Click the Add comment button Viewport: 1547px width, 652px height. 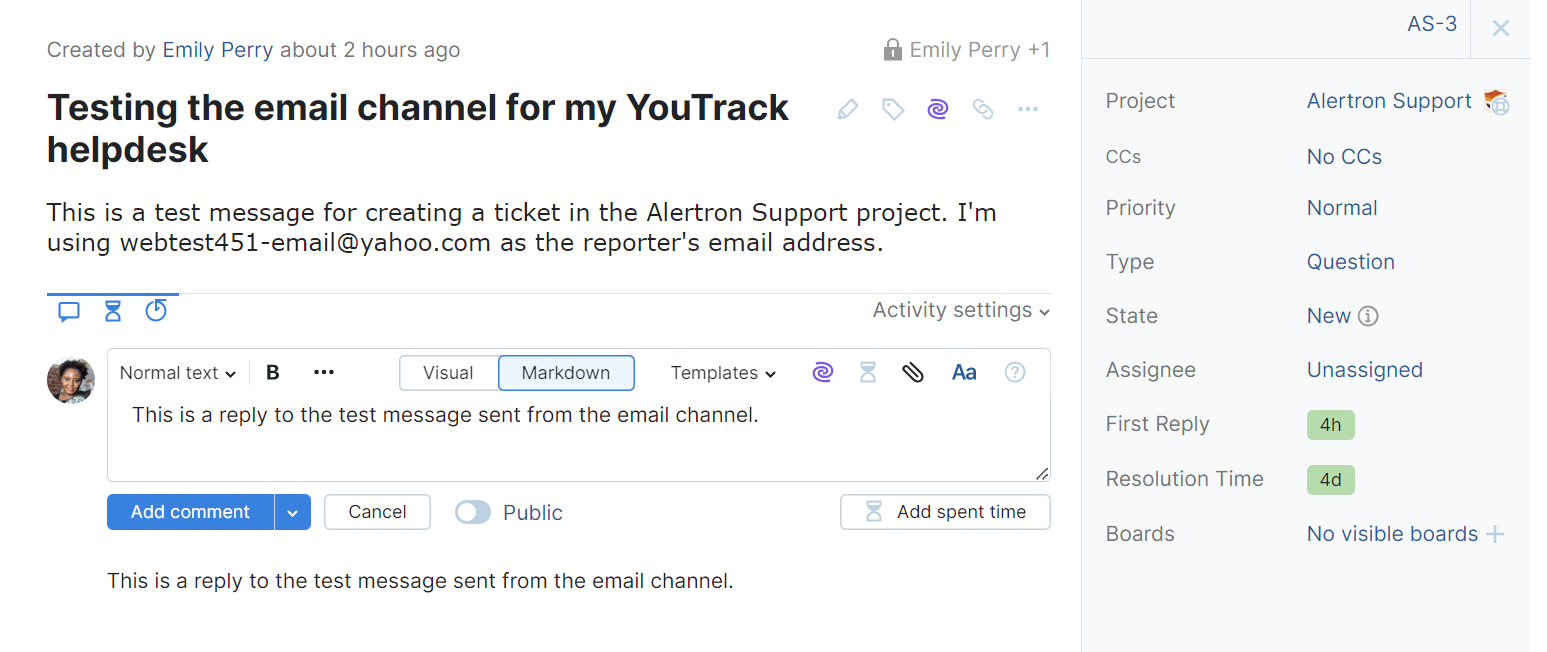click(x=190, y=512)
